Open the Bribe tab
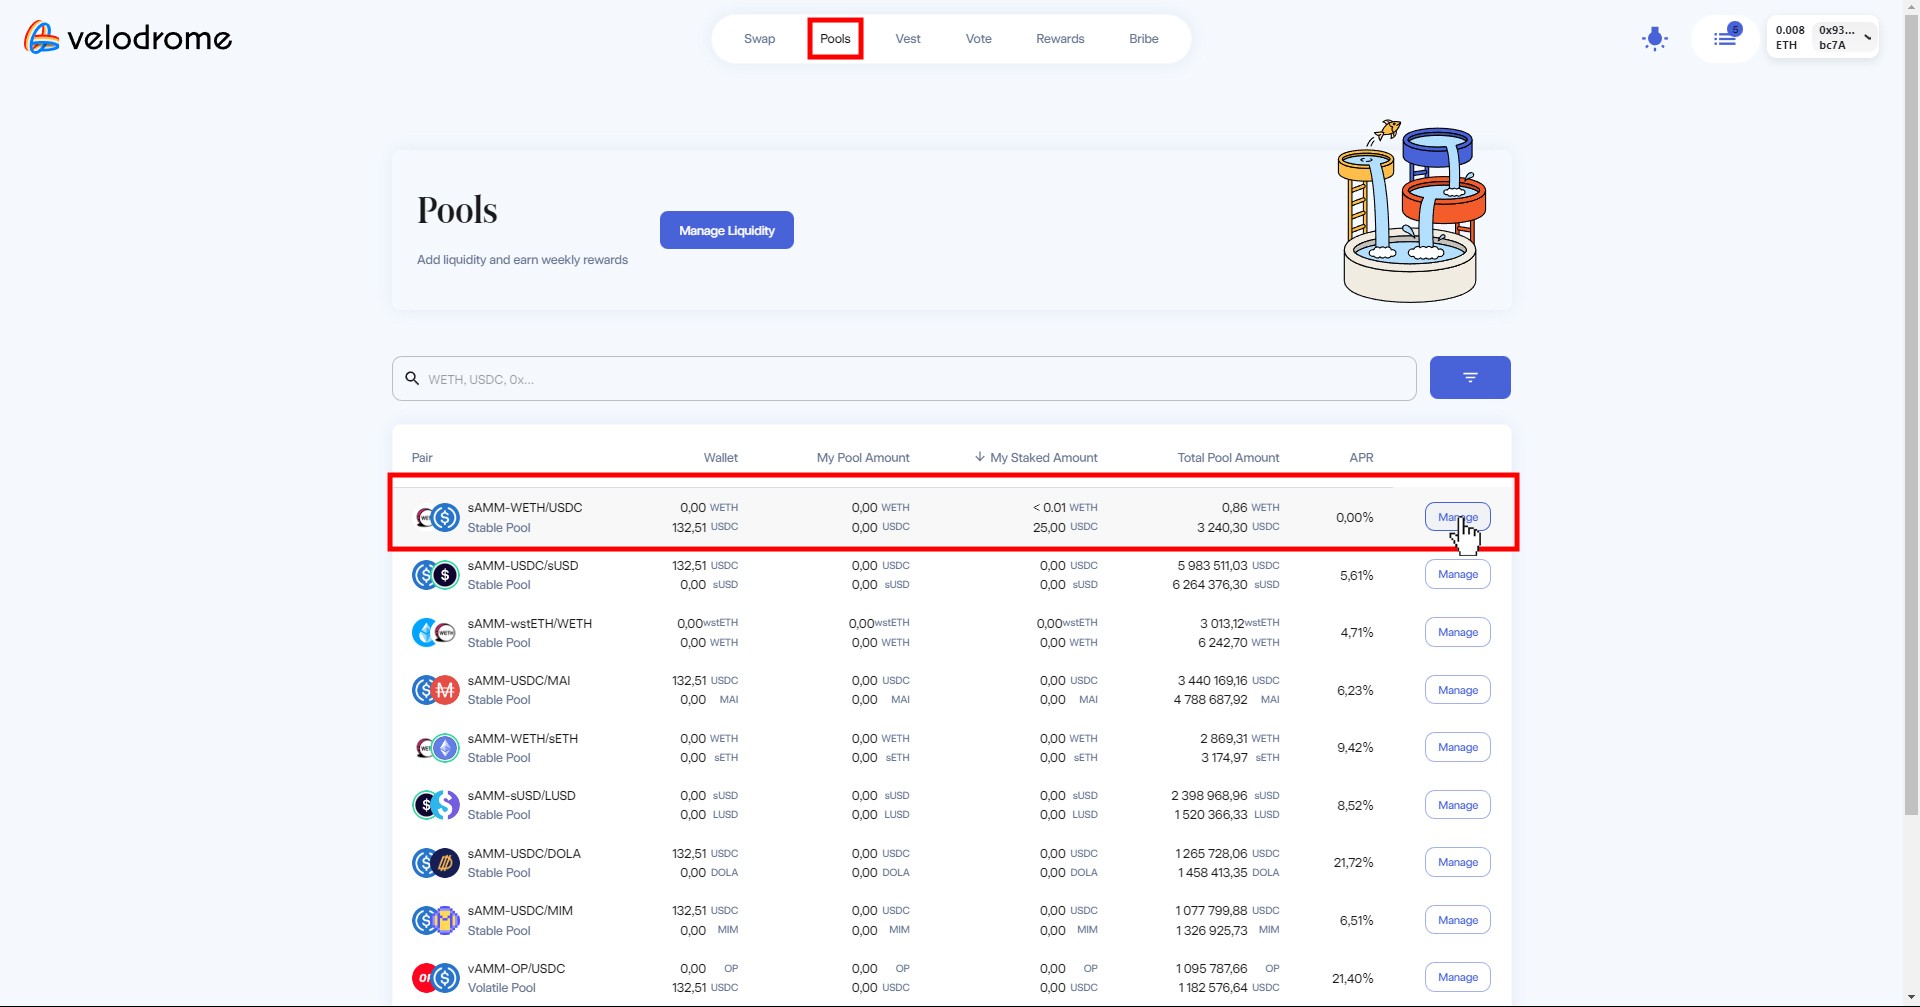This screenshot has height=1007, width=1920. pos(1144,39)
